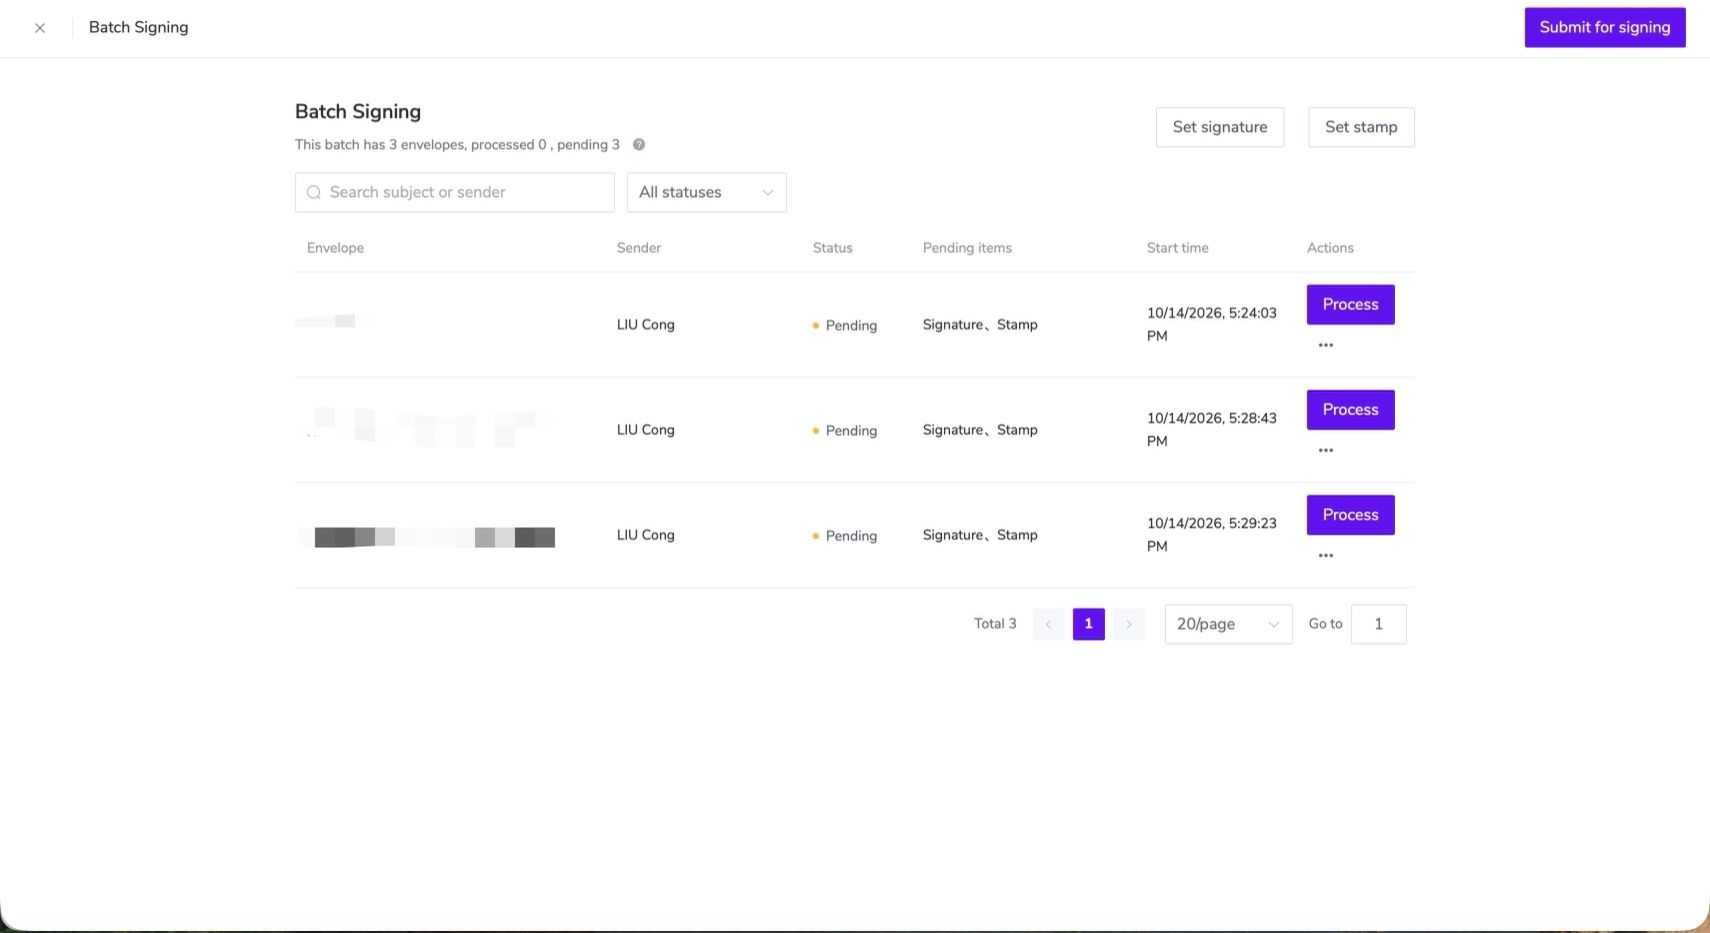Click the 10/14/2026, 5:29:23 PM start time

pyautogui.click(x=1212, y=534)
